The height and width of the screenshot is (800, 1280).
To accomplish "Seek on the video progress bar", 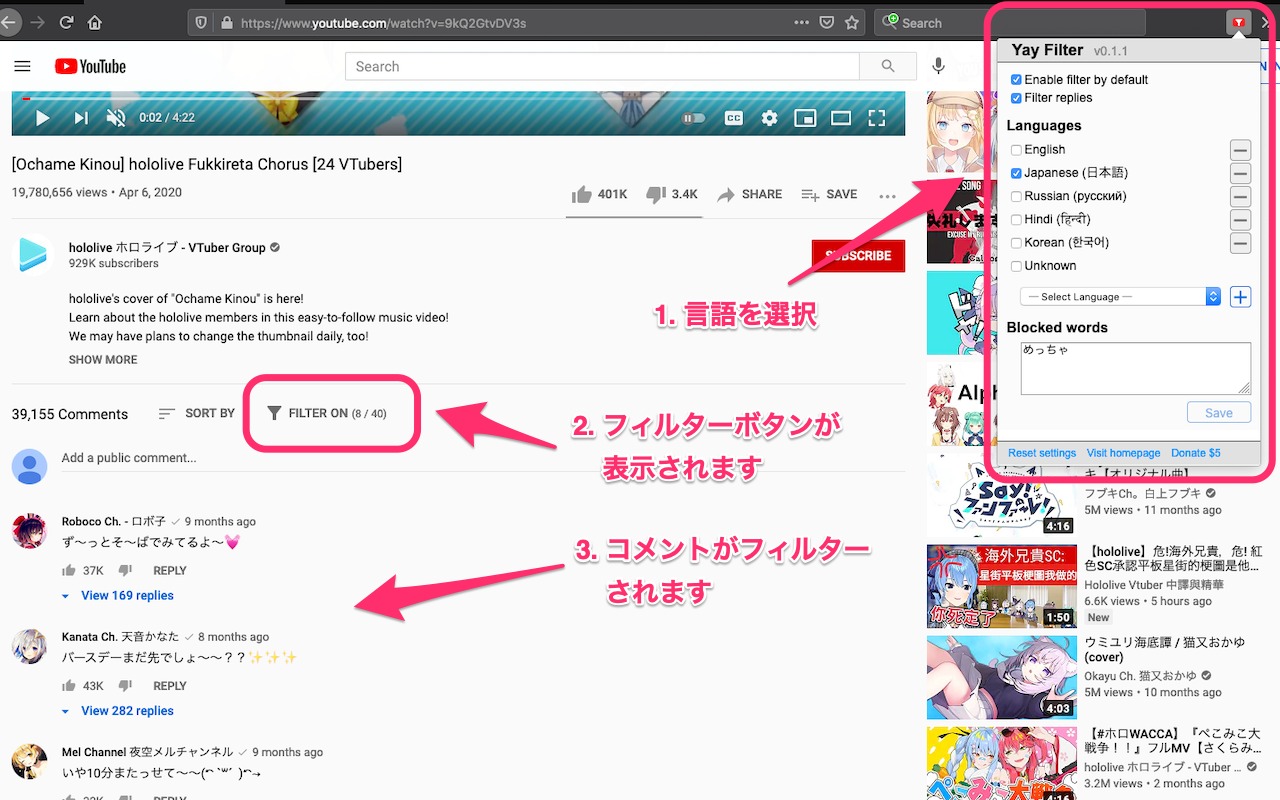I will [x=458, y=98].
